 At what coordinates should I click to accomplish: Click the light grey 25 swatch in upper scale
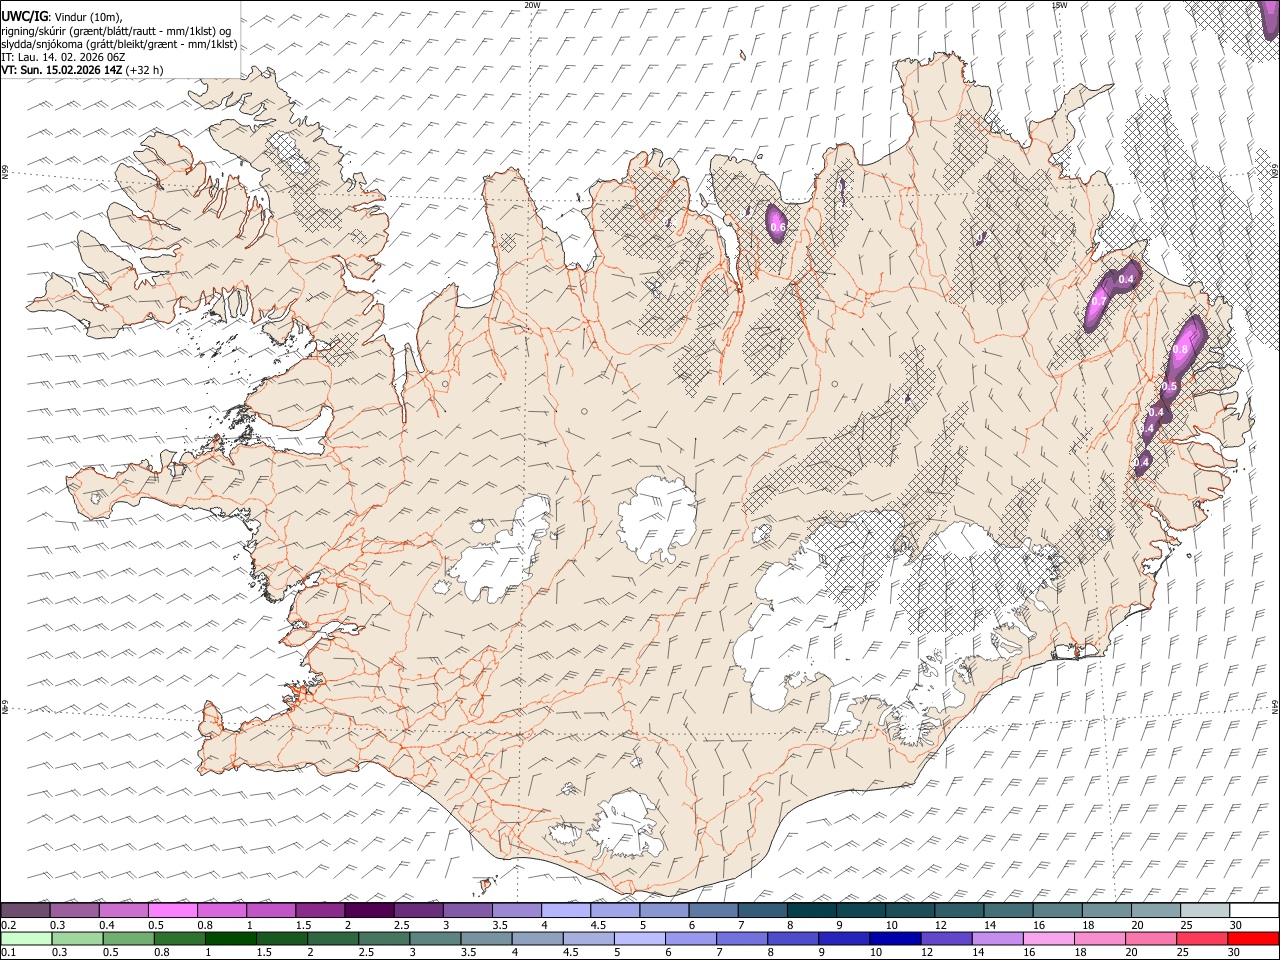pyautogui.click(x=1204, y=911)
